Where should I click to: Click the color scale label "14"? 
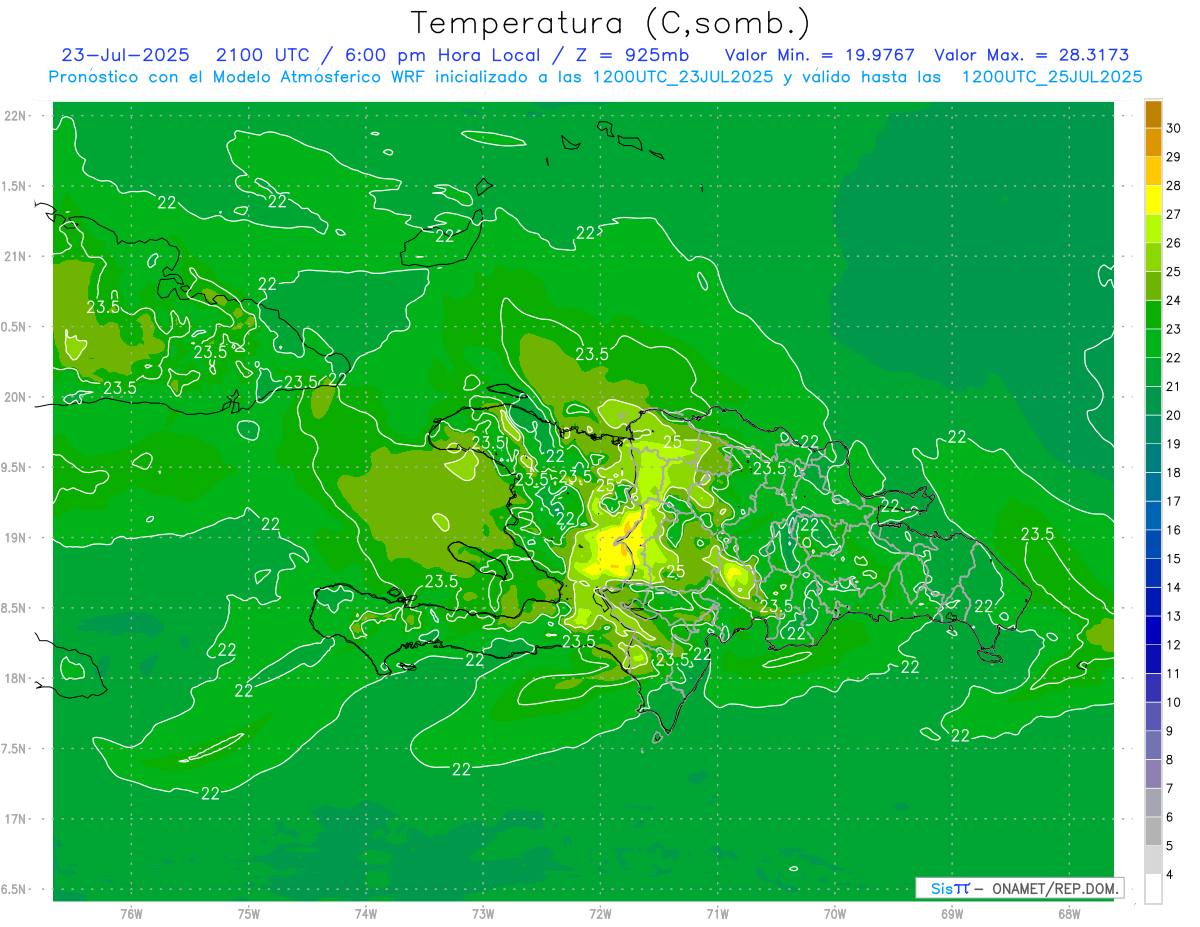(1174, 587)
